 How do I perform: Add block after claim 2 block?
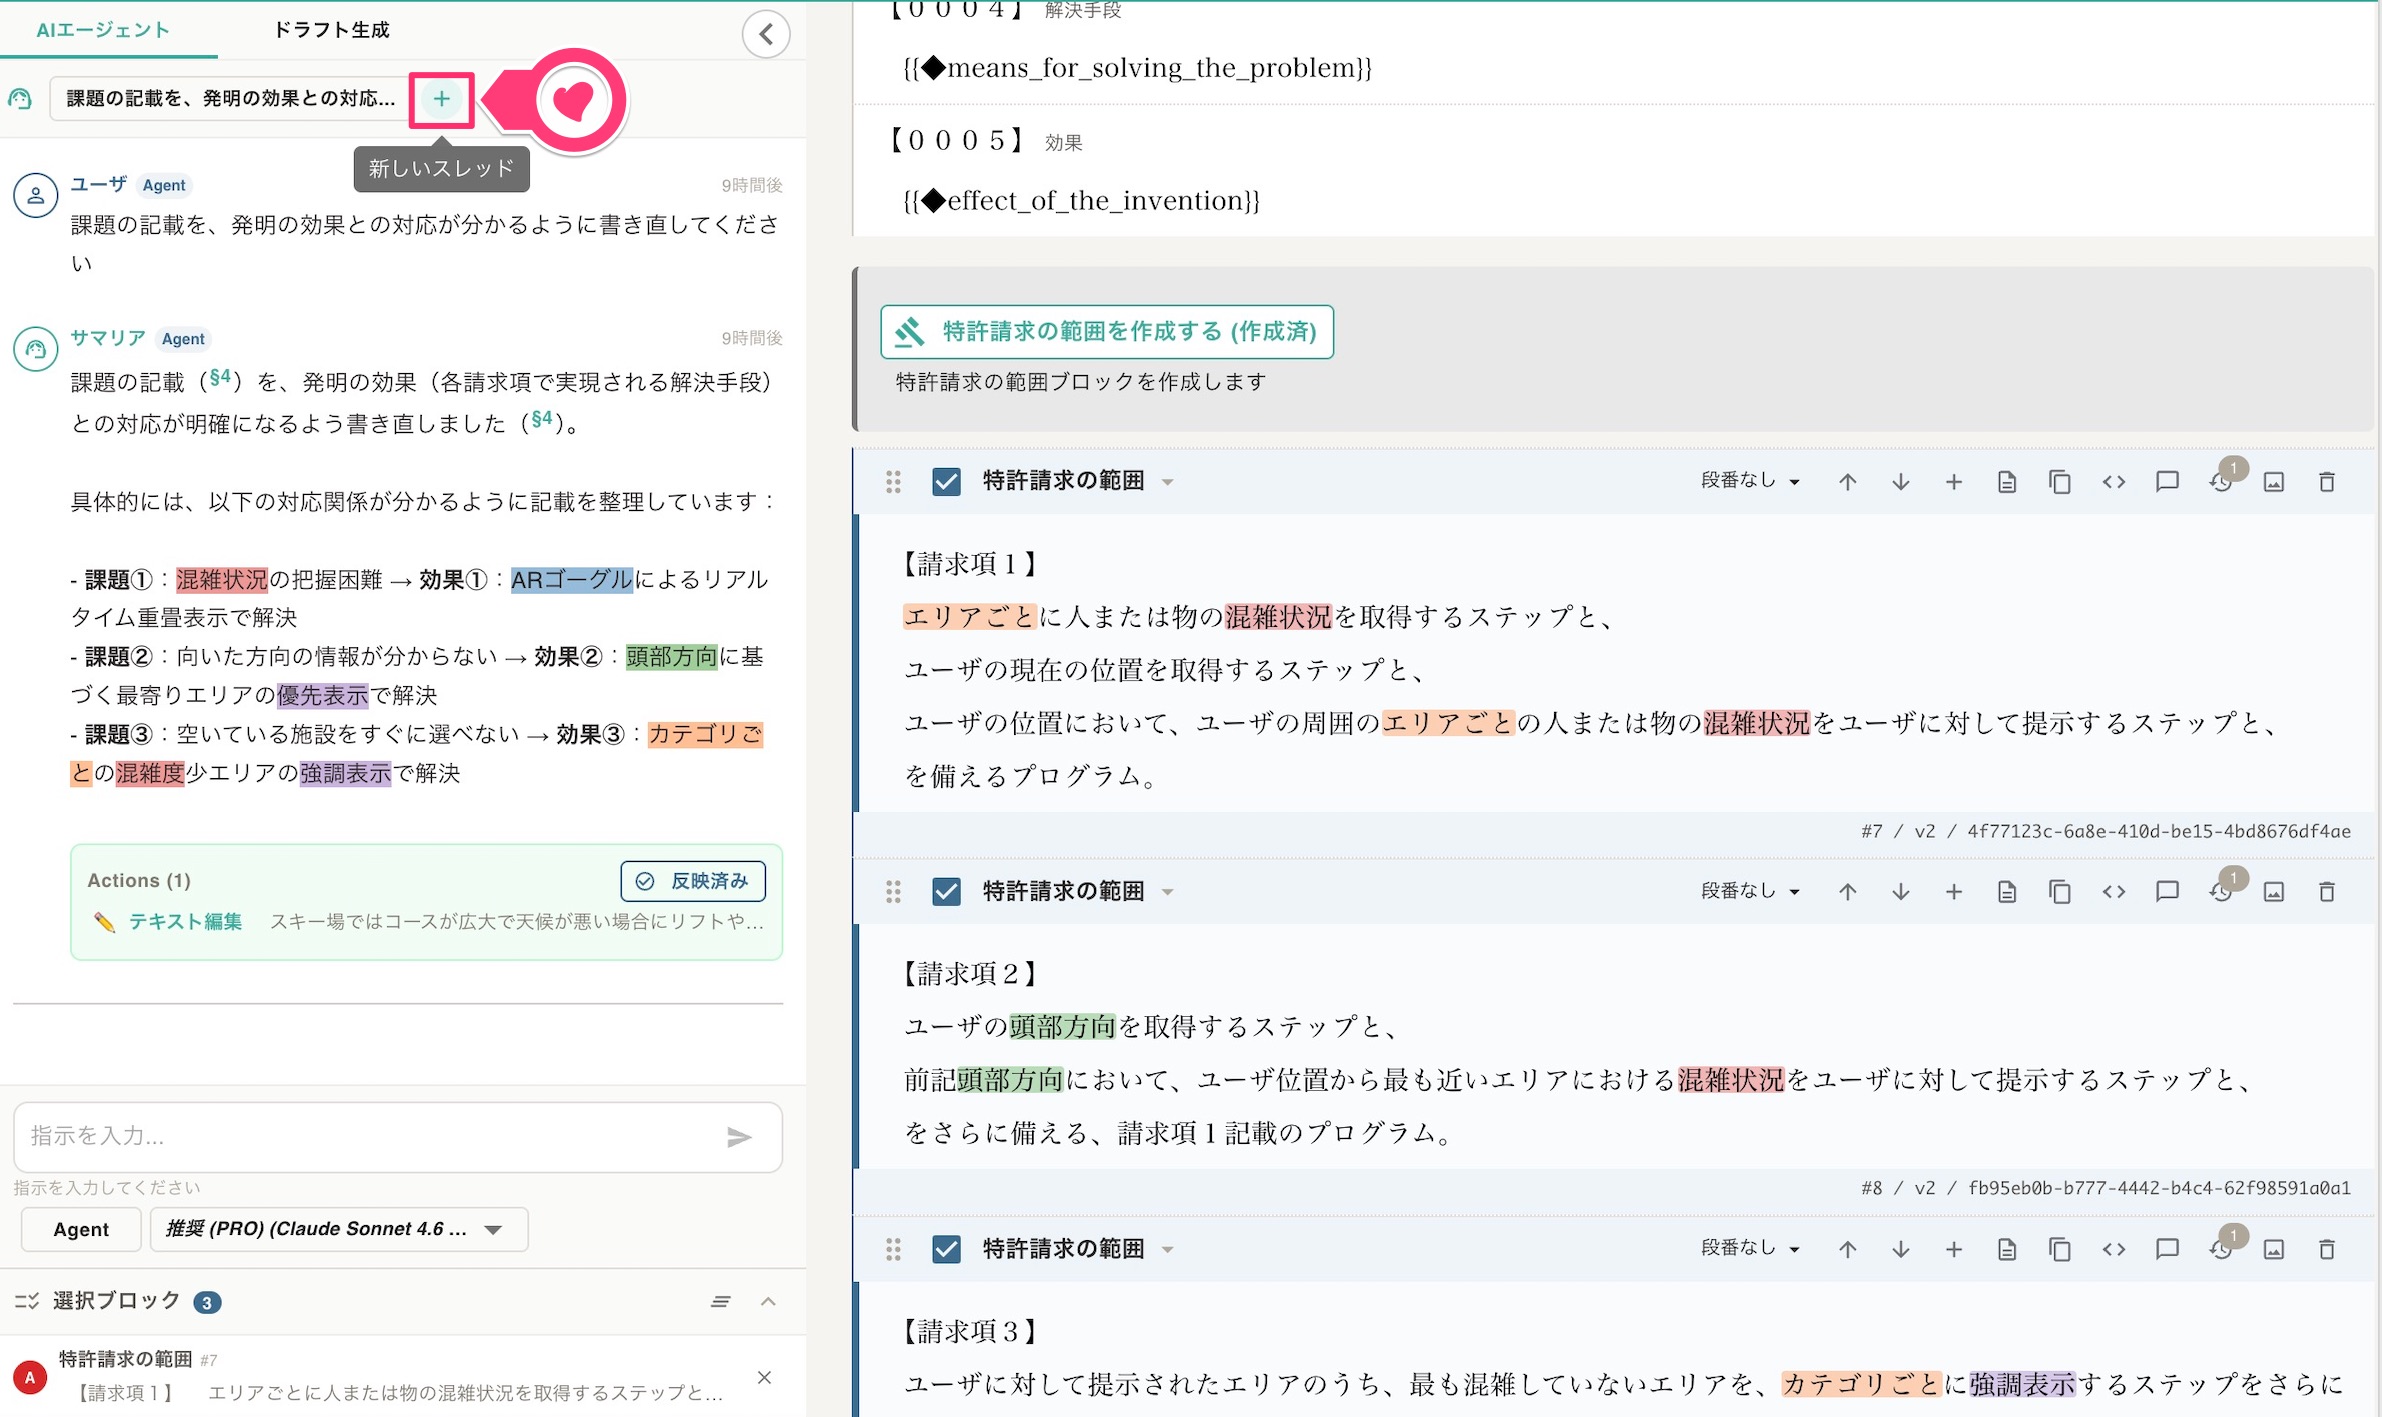[1953, 892]
